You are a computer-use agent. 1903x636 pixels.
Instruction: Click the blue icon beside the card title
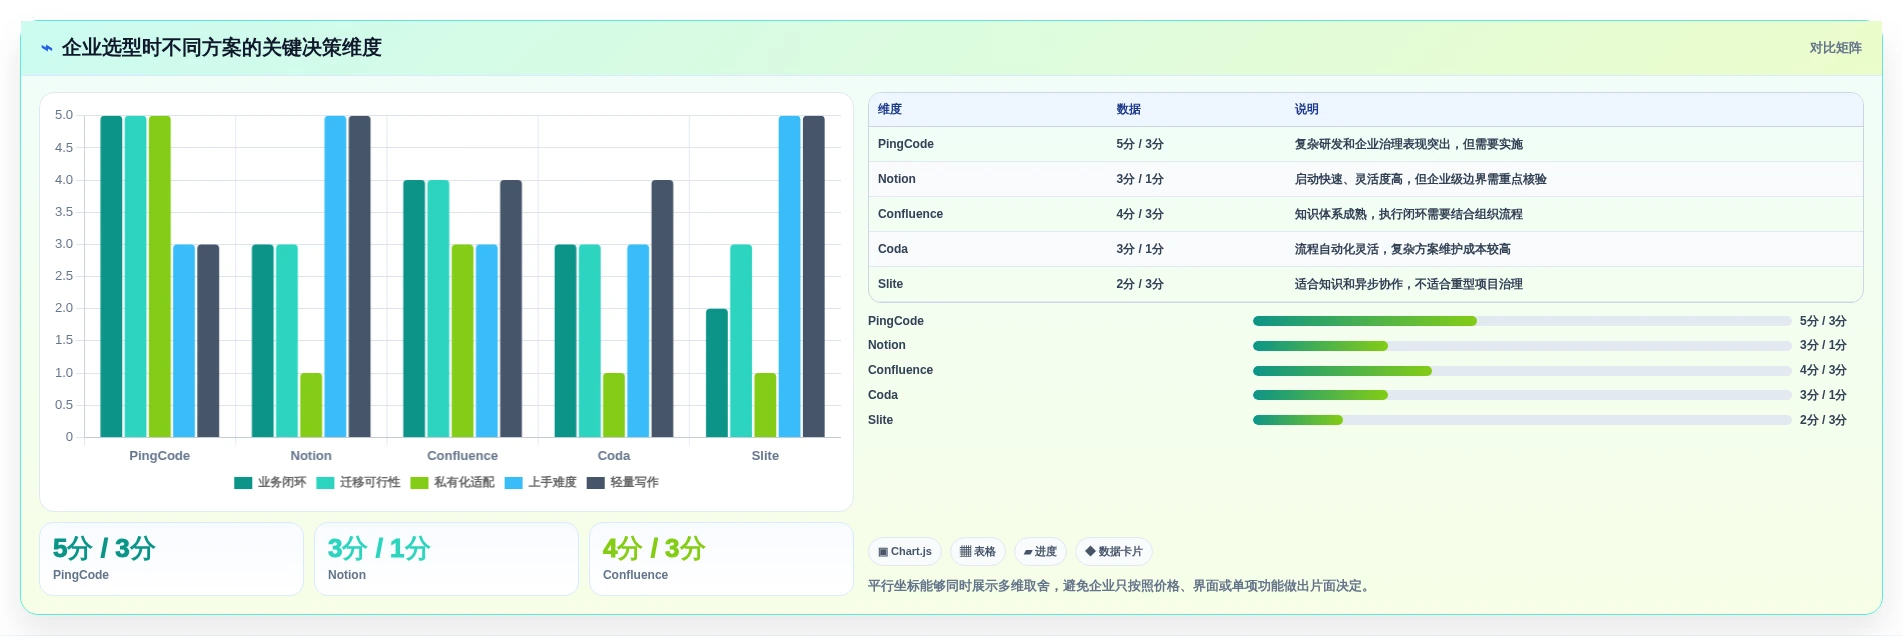(x=47, y=48)
